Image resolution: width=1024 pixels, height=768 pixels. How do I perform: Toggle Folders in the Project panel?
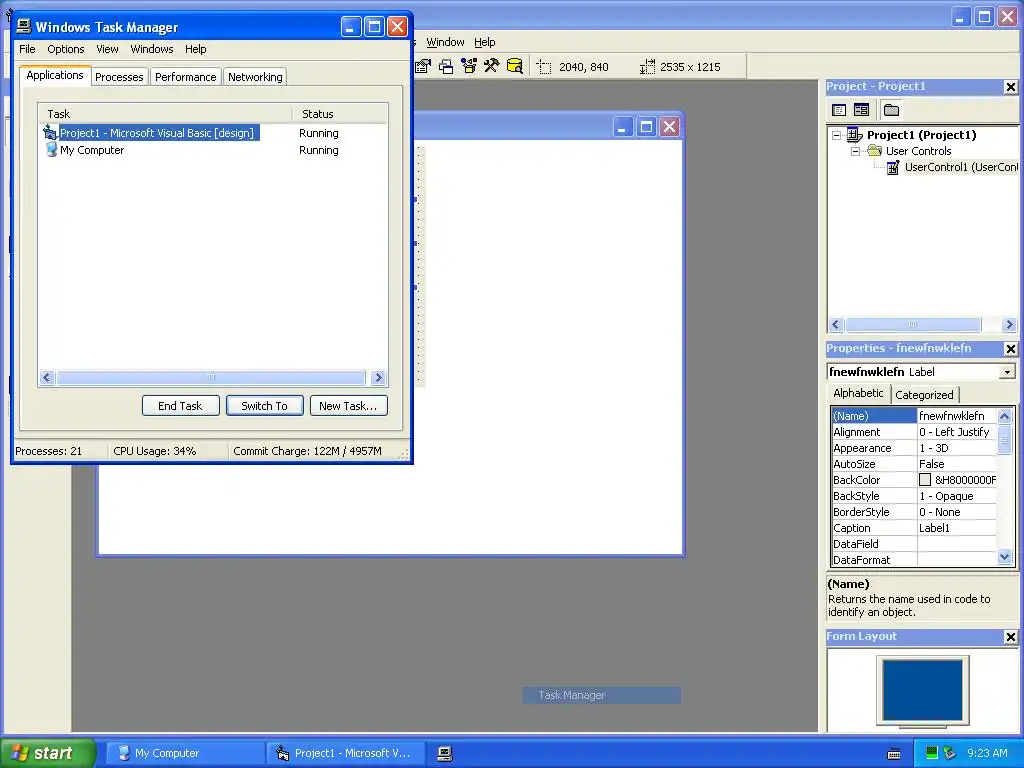[x=891, y=110]
